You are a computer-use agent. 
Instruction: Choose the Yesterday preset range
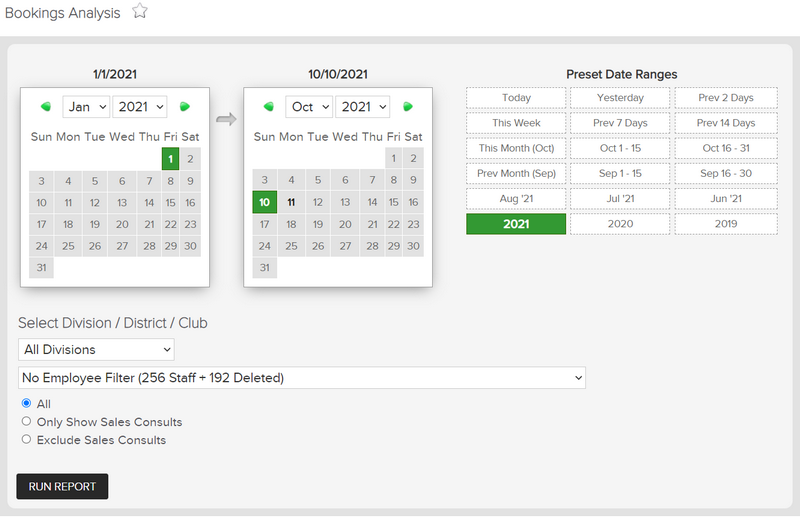coord(620,98)
